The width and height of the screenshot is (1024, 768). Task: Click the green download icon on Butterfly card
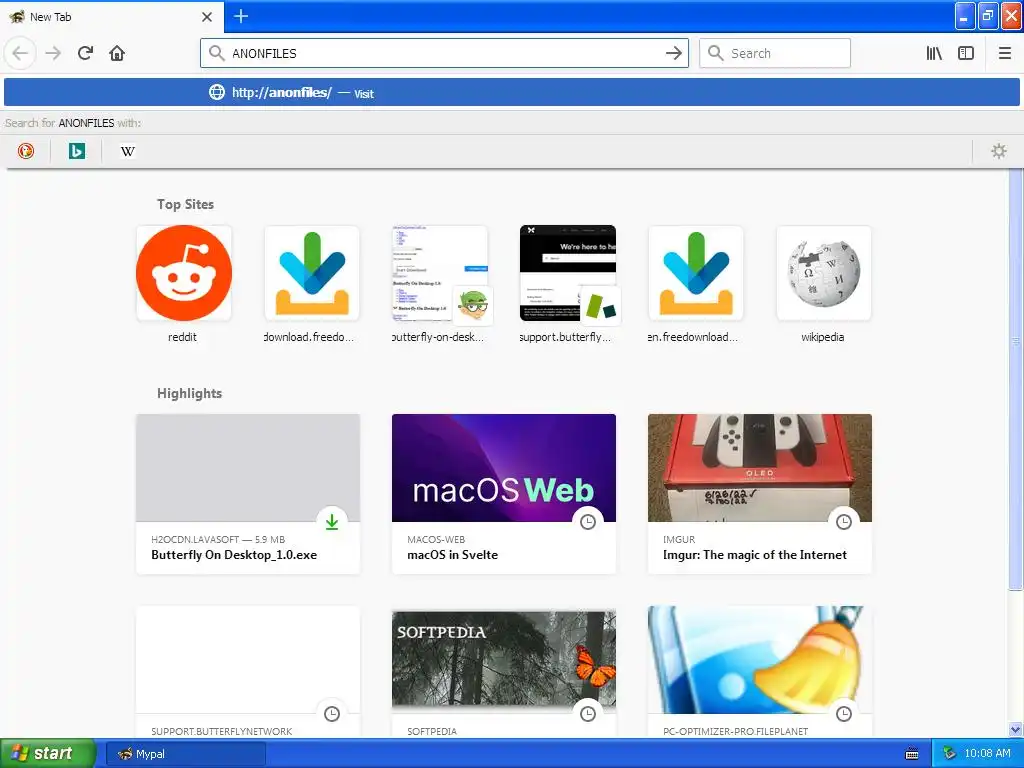(332, 522)
